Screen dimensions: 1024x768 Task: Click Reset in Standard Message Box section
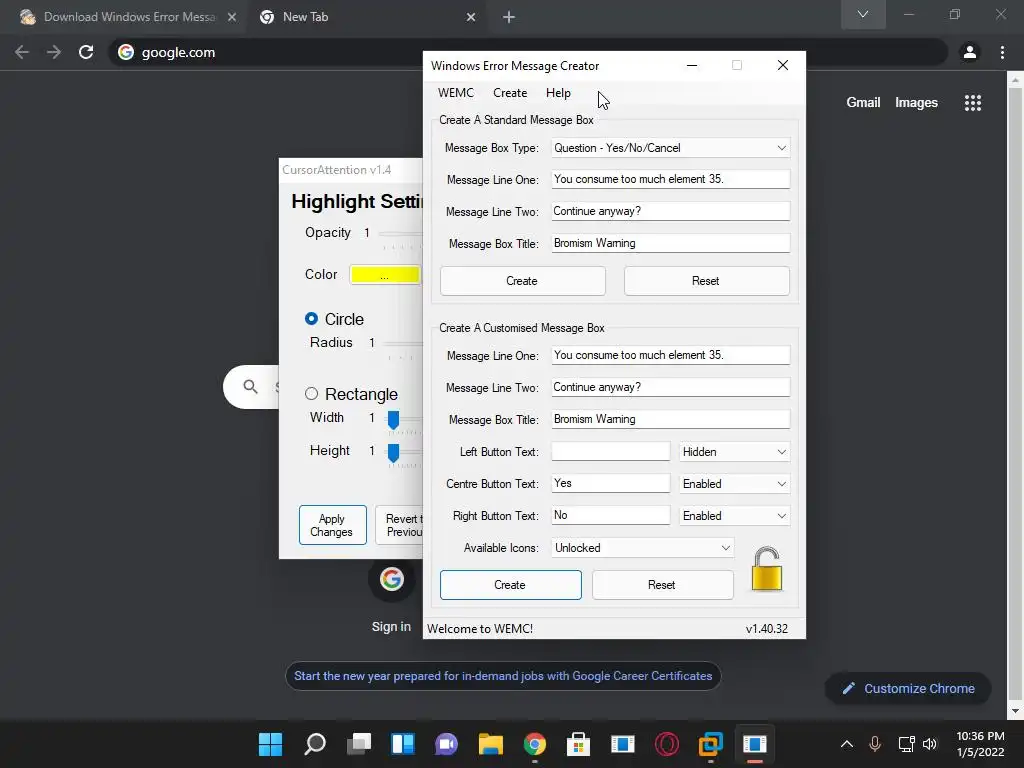click(x=706, y=281)
